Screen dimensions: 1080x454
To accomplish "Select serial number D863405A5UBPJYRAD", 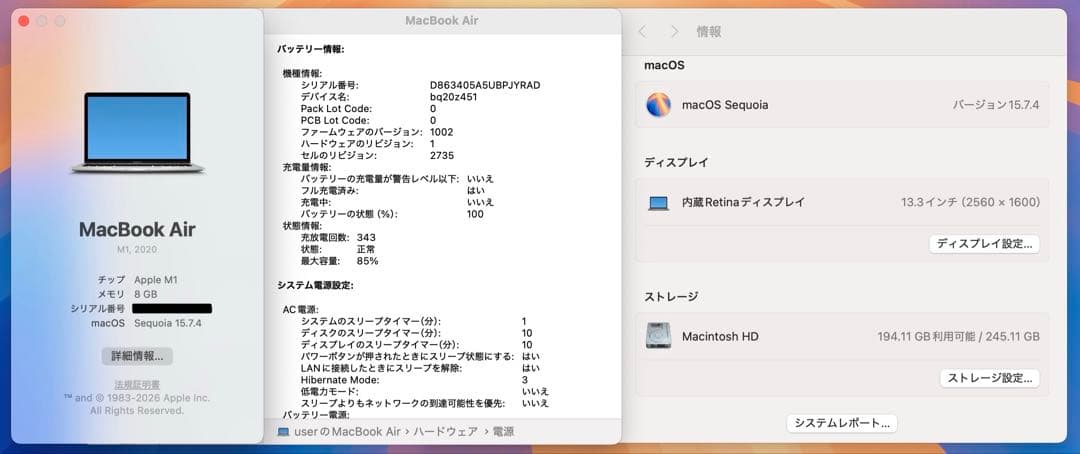I will [x=485, y=85].
